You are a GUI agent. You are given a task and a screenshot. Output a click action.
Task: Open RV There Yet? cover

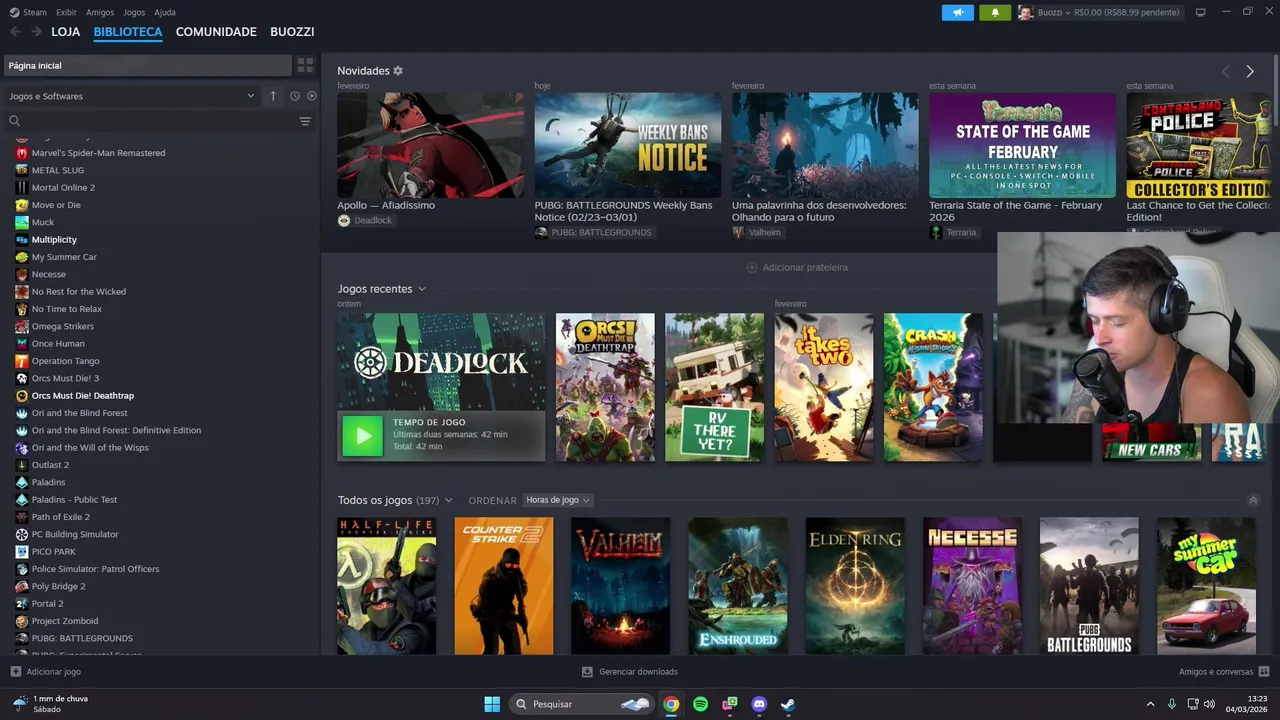pyautogui.click(x=714, y=387)
